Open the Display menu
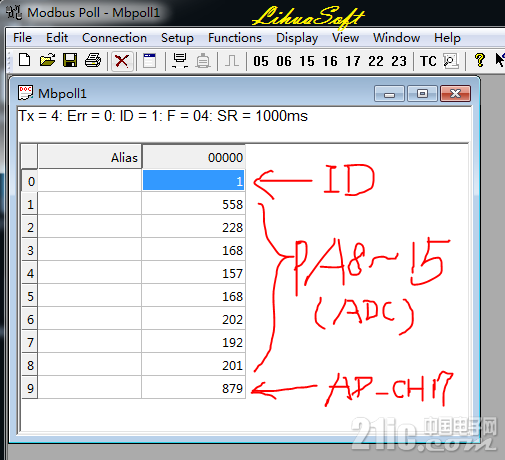Viewport: 505px width, 460px height. point(297,38)
